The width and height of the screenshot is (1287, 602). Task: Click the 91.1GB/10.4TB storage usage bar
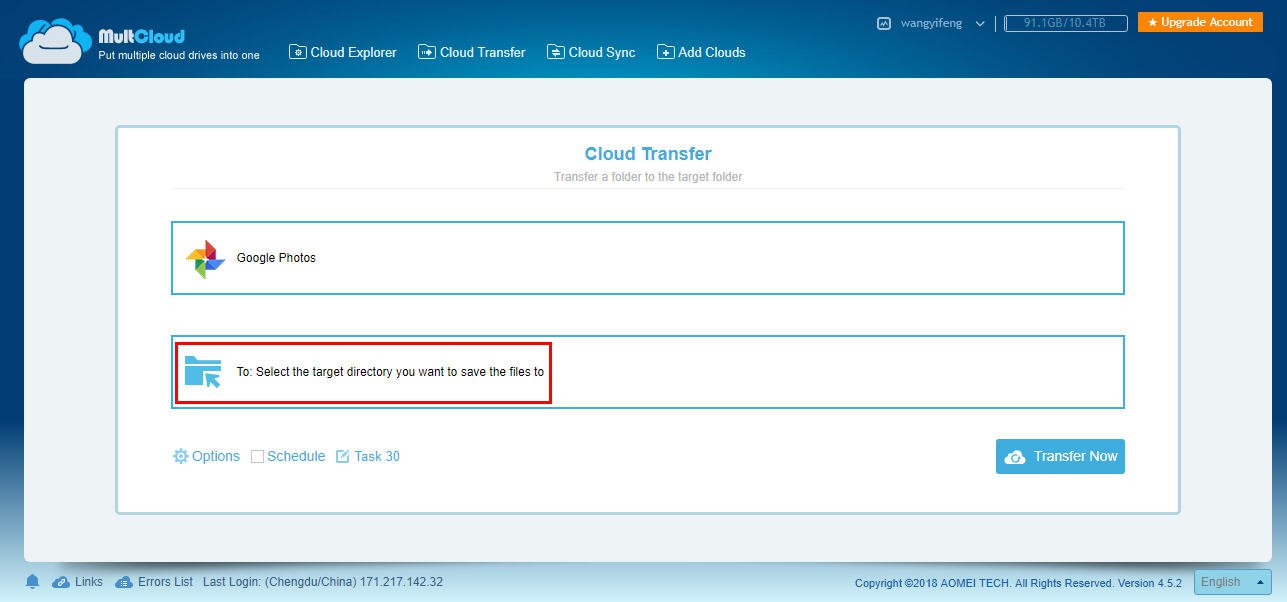point(1065,23)
